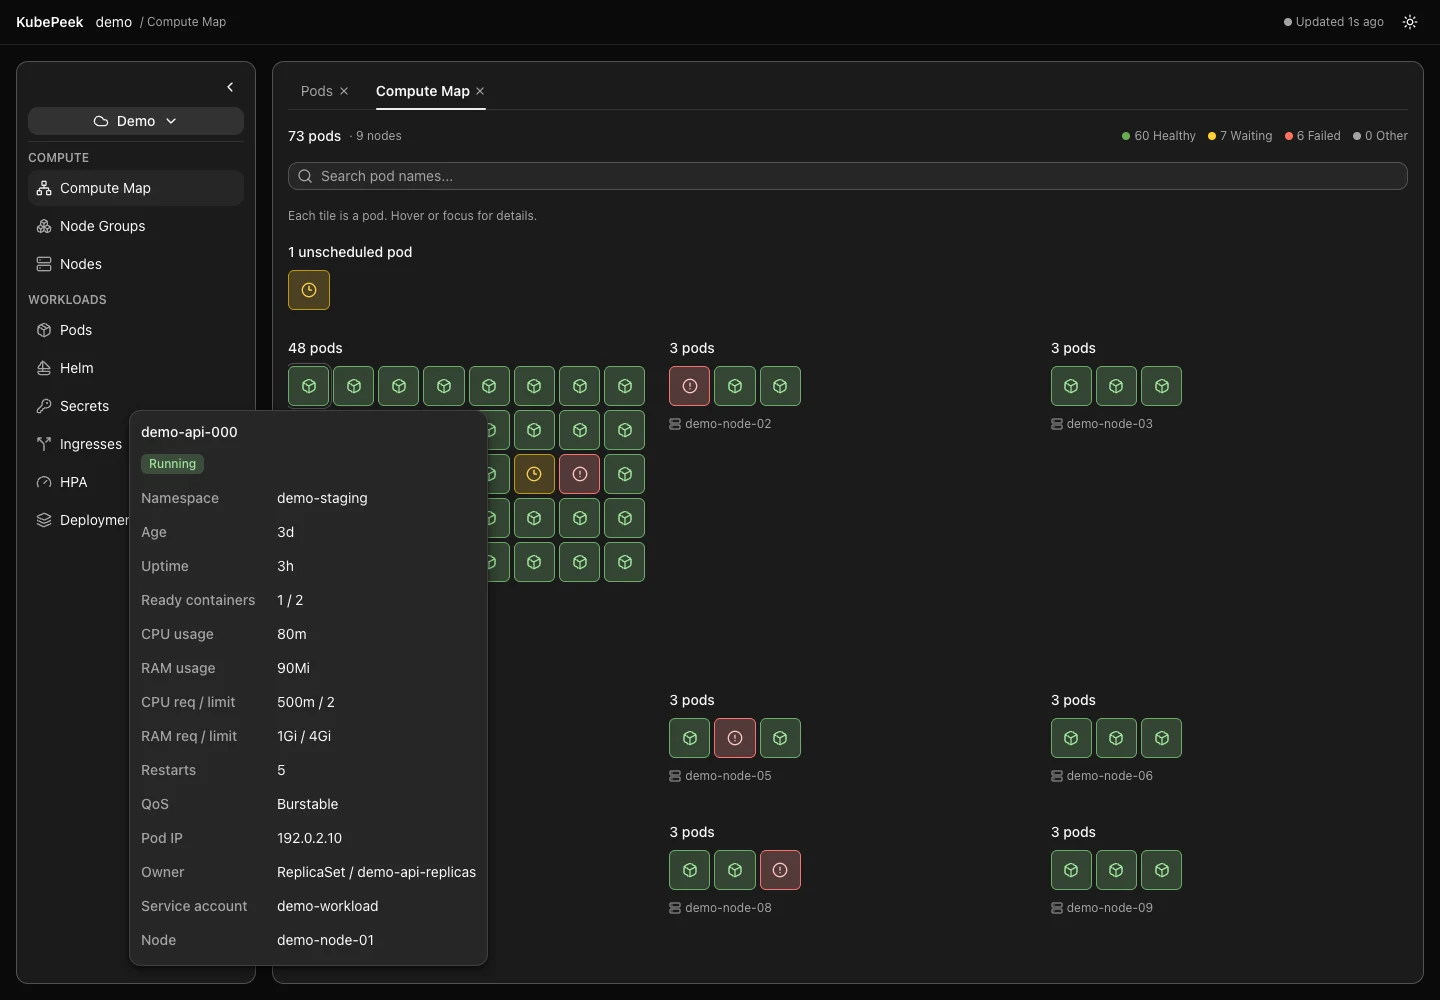Open Compute Map in the sidebar
This screenshot has height=1000, width=1440.
136,188
